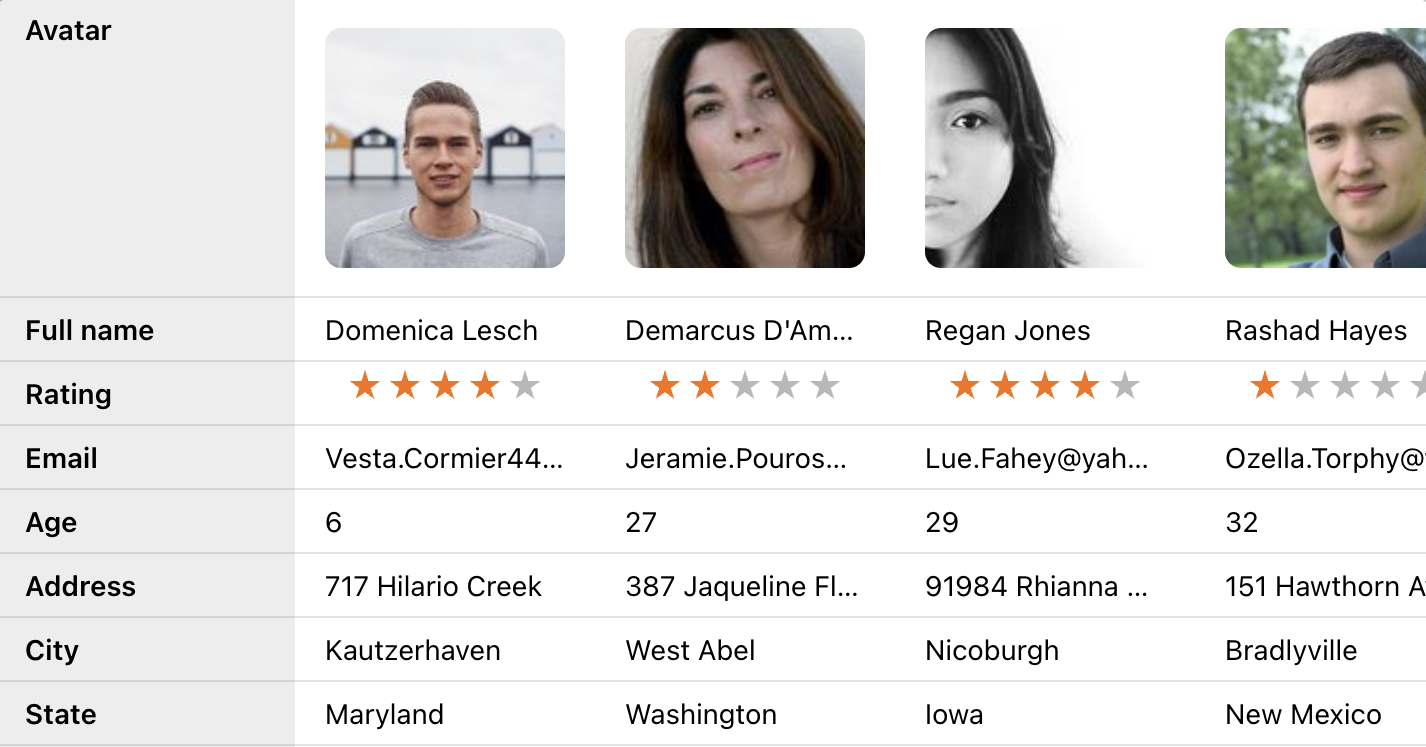Click the Email row header
Screen dimensions: 1426x747
pyautogui.click(x=62, y=459)
